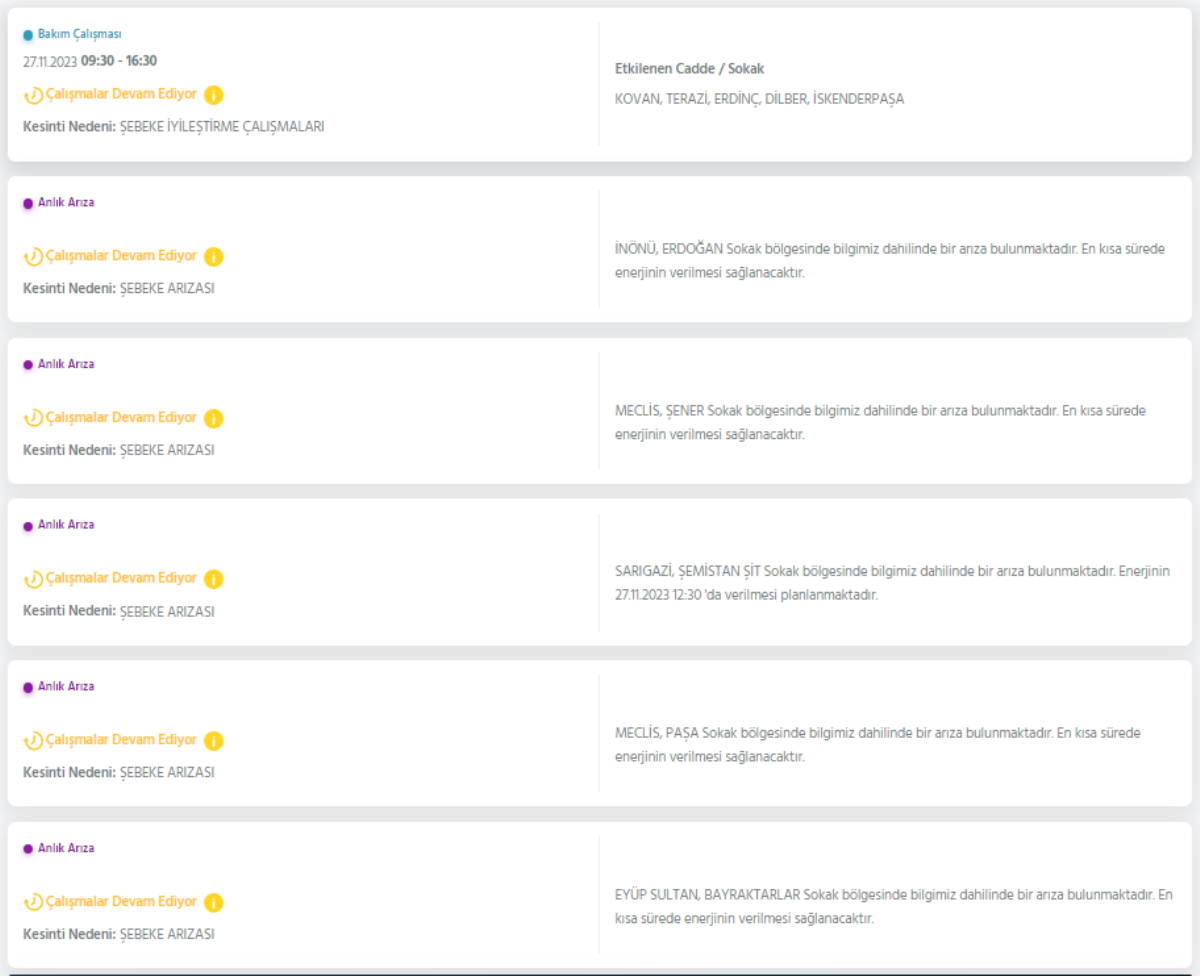Click the EYÜP SULTAN, BAYRAKTARLAR outage description
Screen dimensions: 1200x976
pos(893,906)
